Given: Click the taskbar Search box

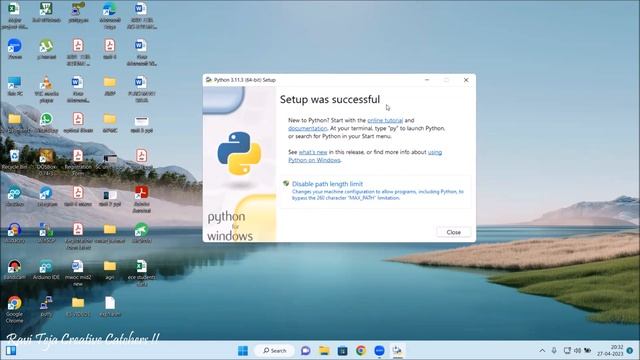Looking at the screenshot, I should tap(274, 351).
